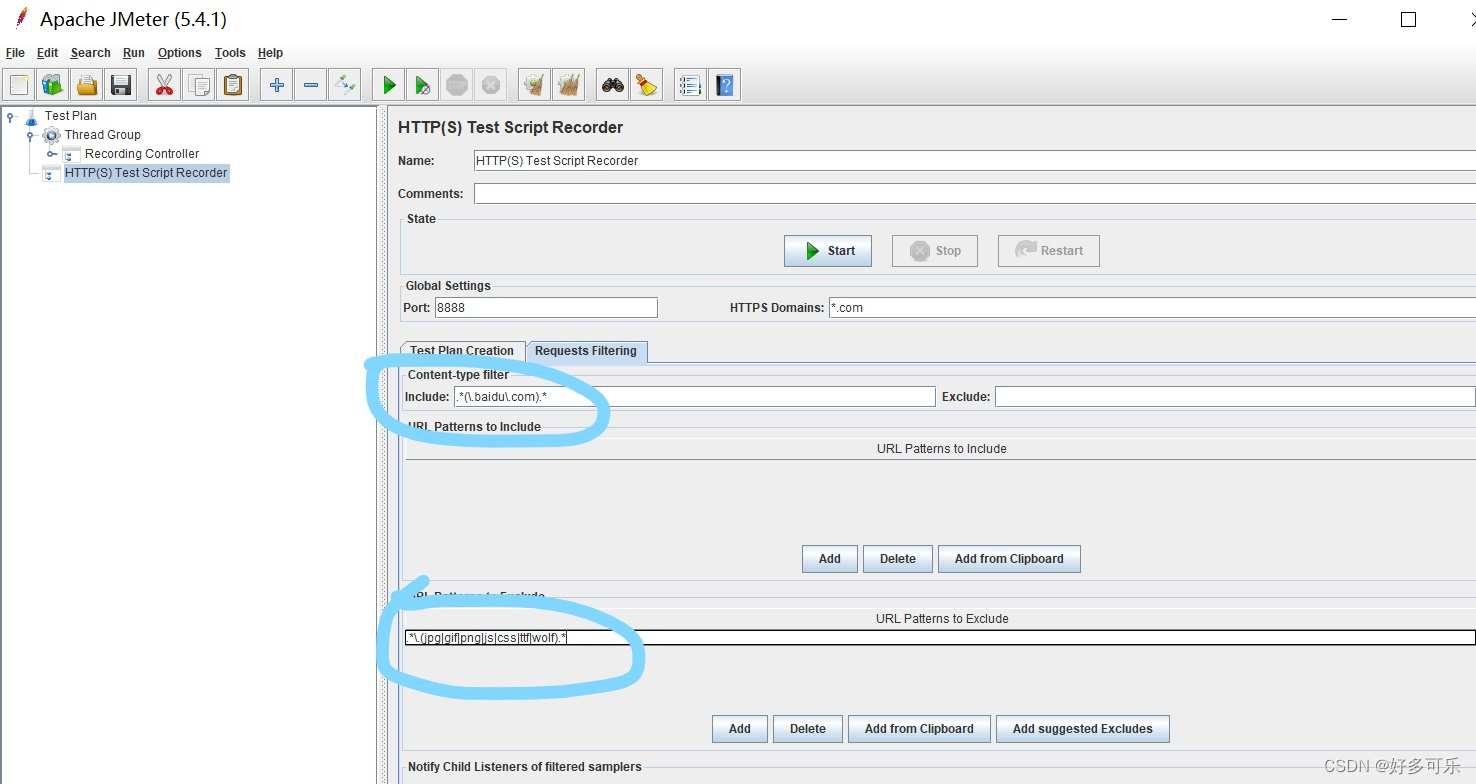The image size is (1476, 784).
Task: Open the Help question mark icon
Action: pos(725,85)
